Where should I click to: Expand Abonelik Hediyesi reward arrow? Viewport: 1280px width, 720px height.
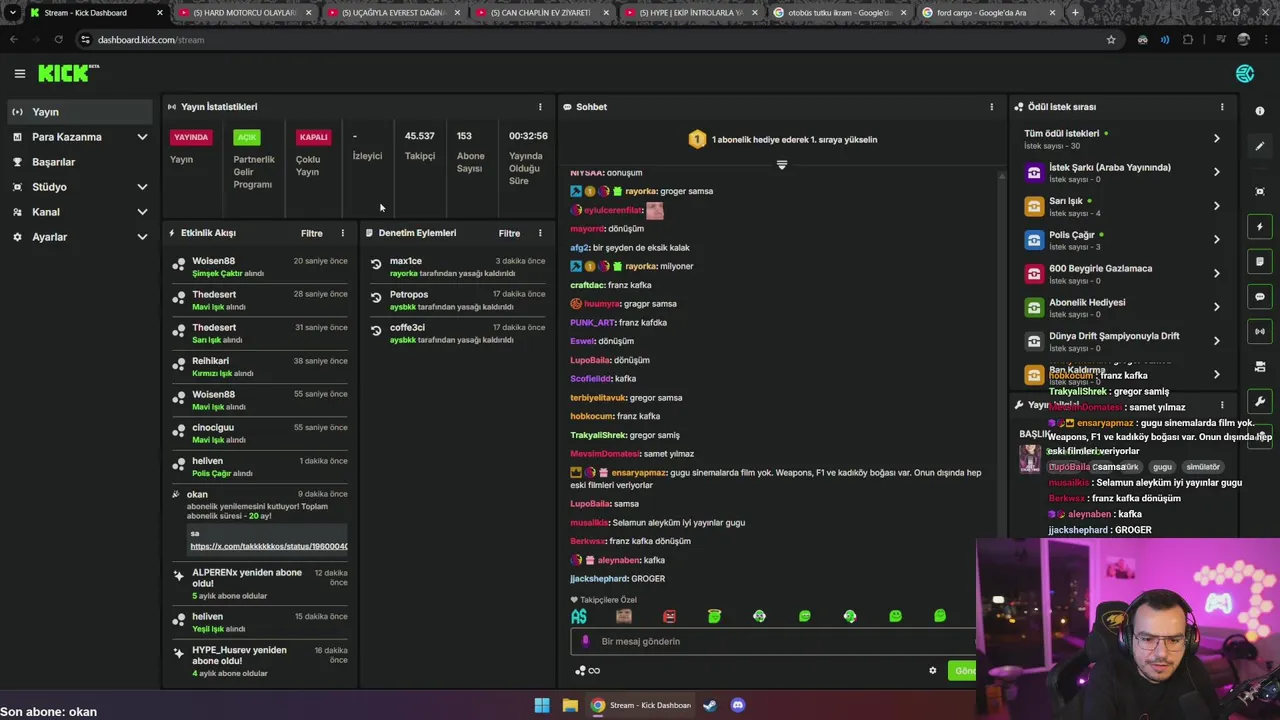[x=1216, y=307]
